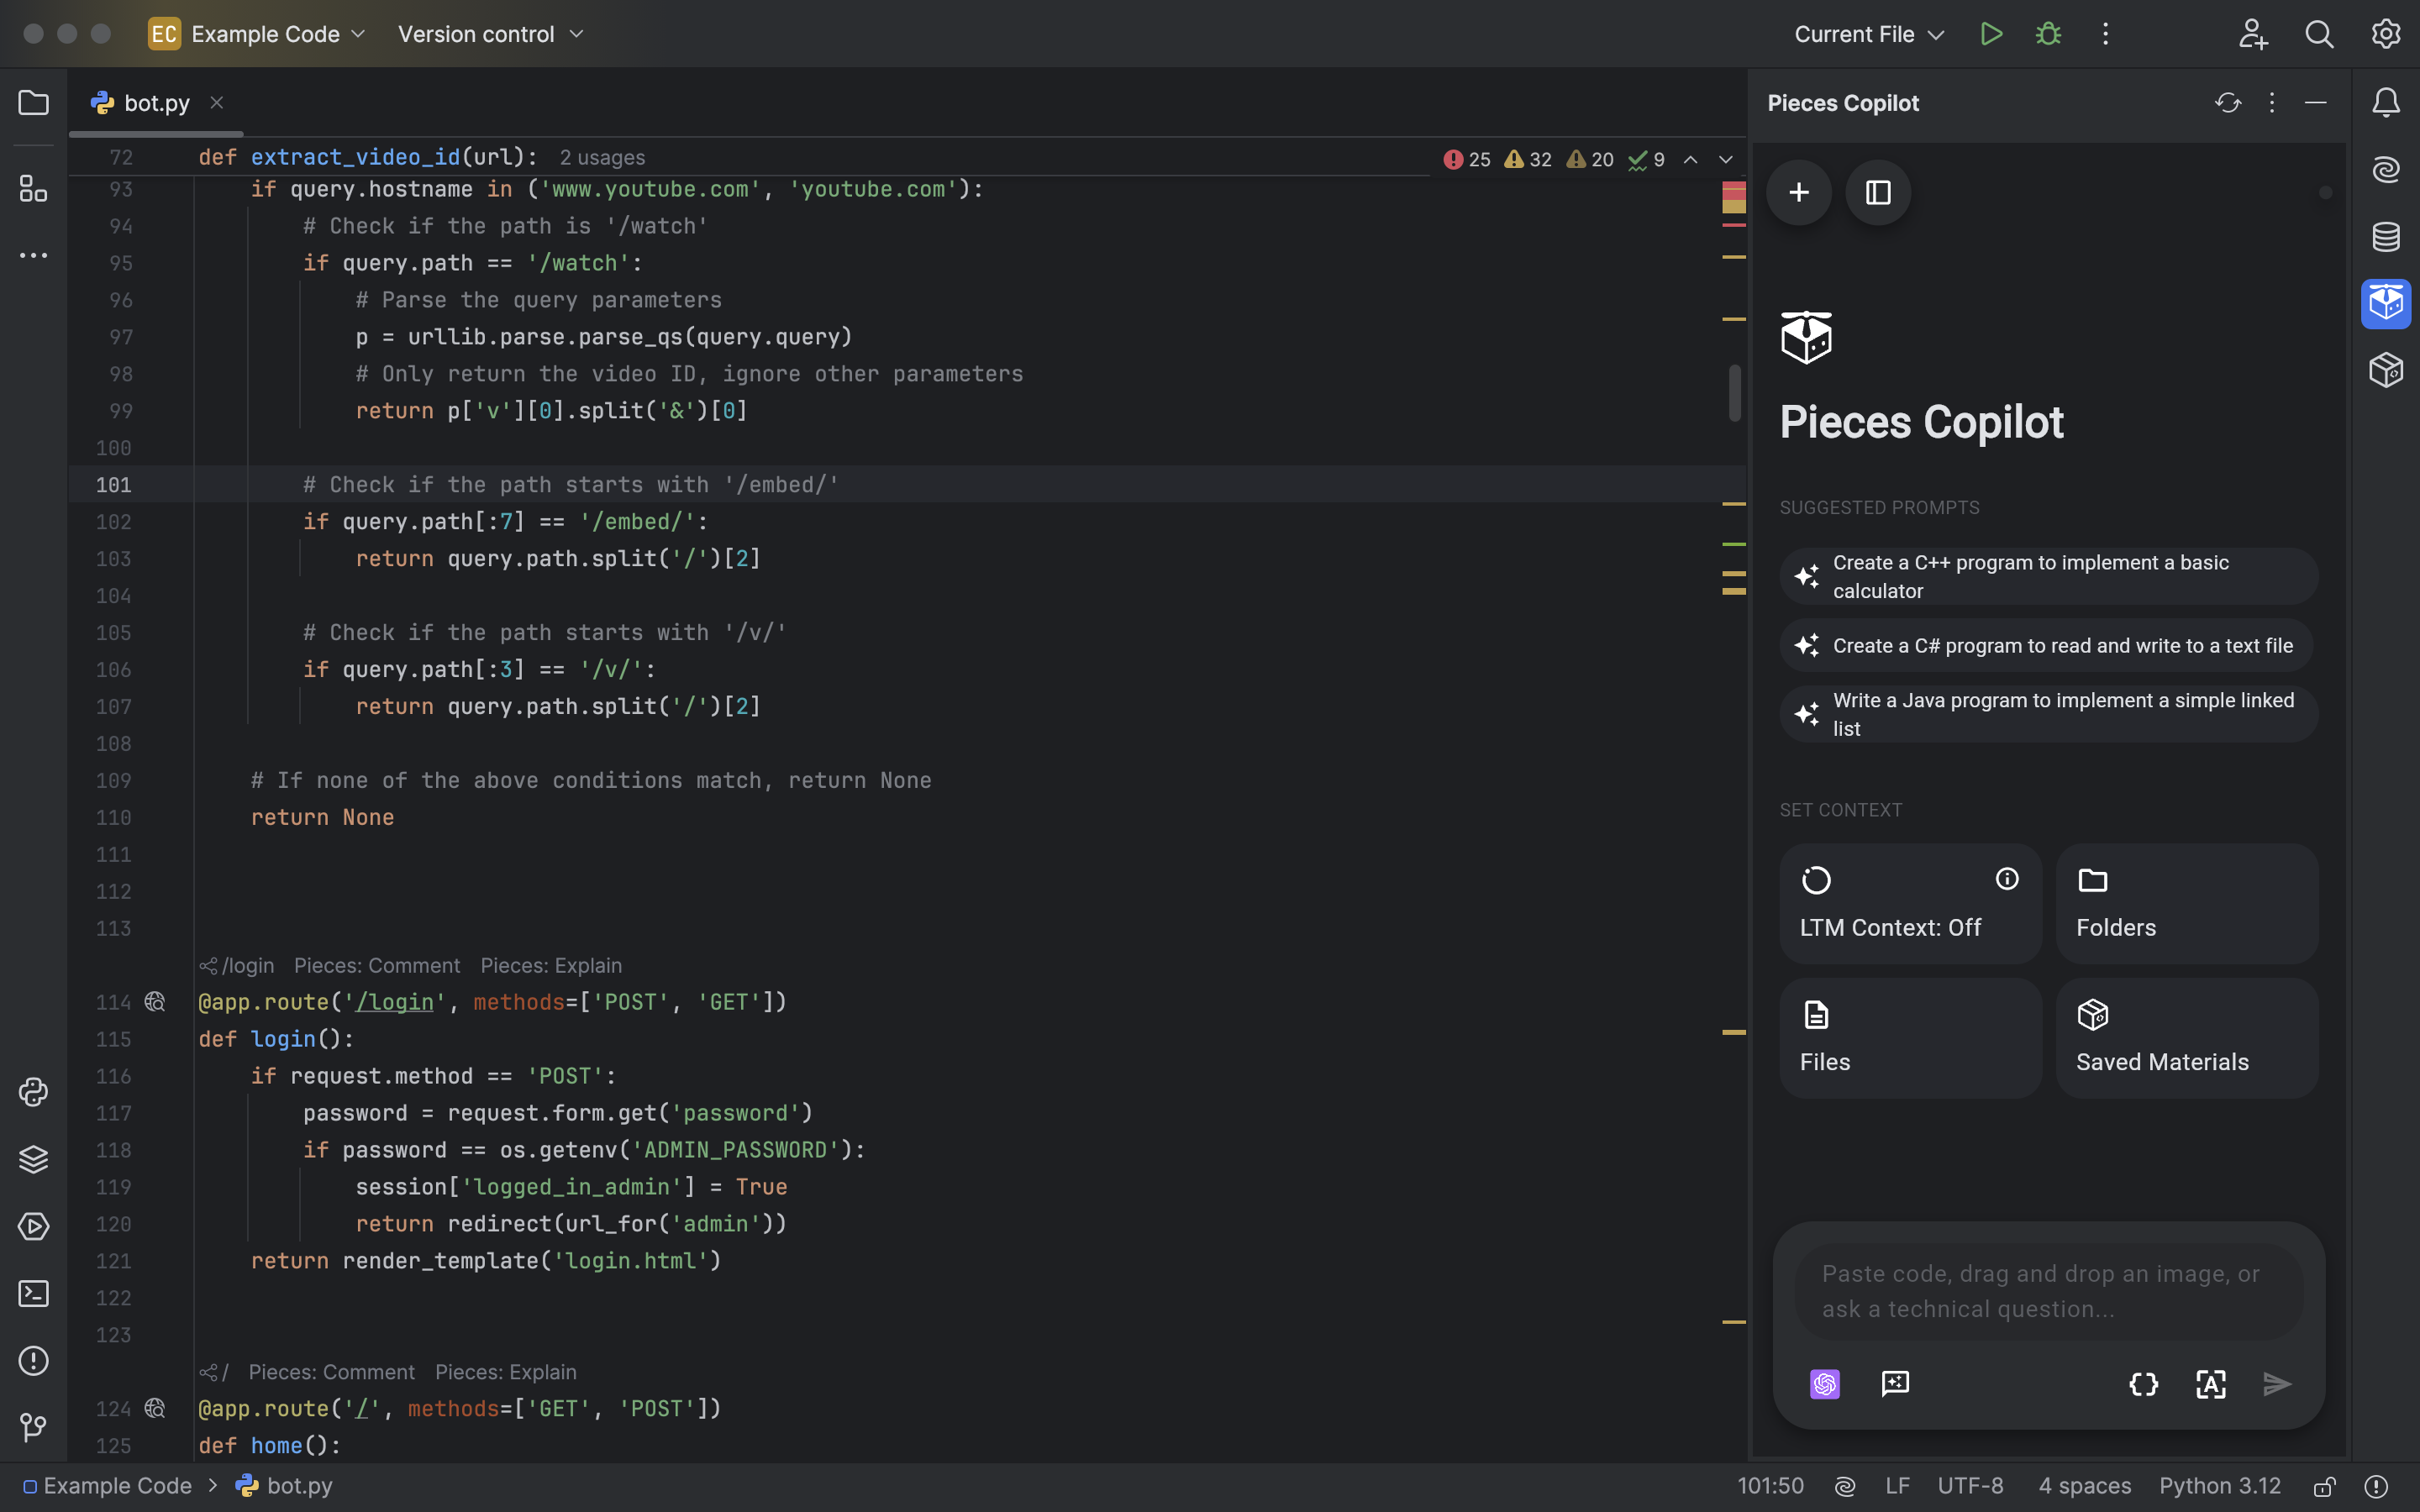Open the Structure tool window icon
Screen dimensions: 2420x1512
point(33,189)
